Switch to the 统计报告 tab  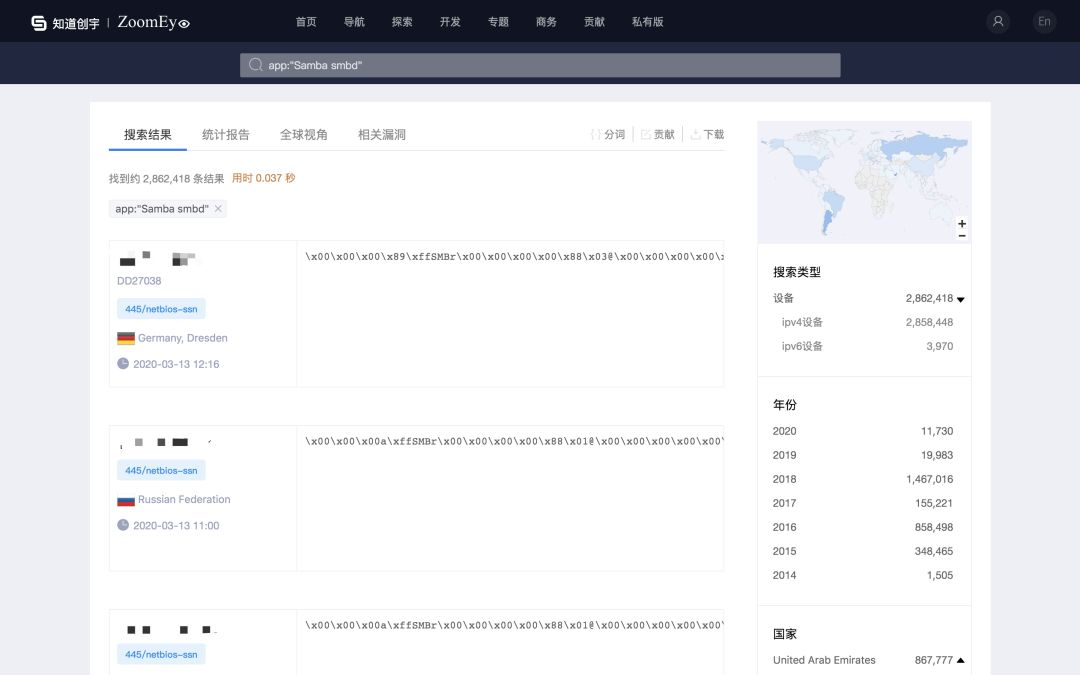tap(226, 134)
